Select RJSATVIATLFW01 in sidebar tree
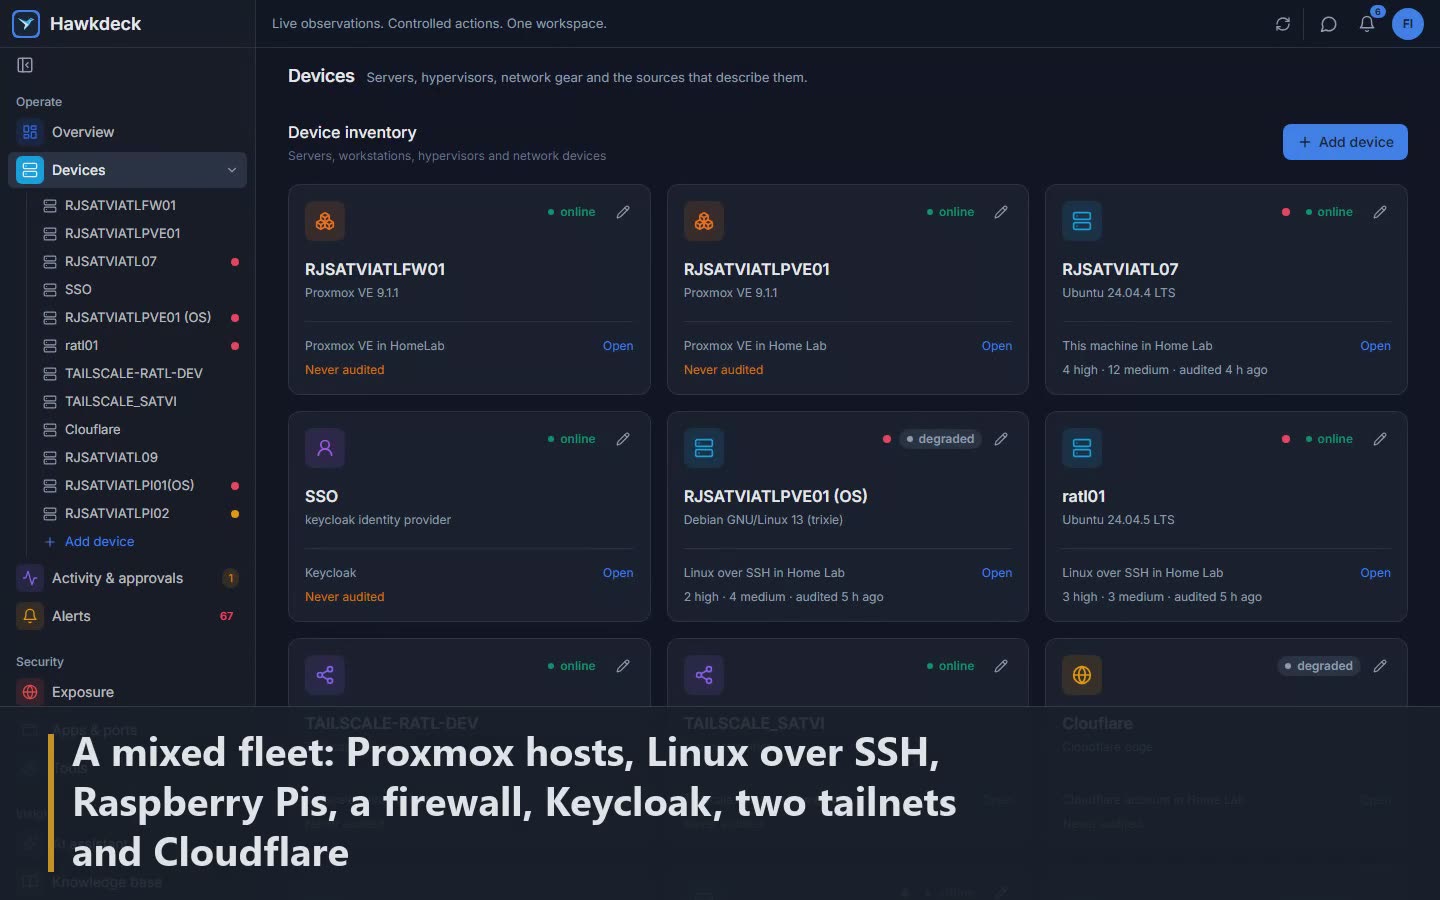 (140, 205)
